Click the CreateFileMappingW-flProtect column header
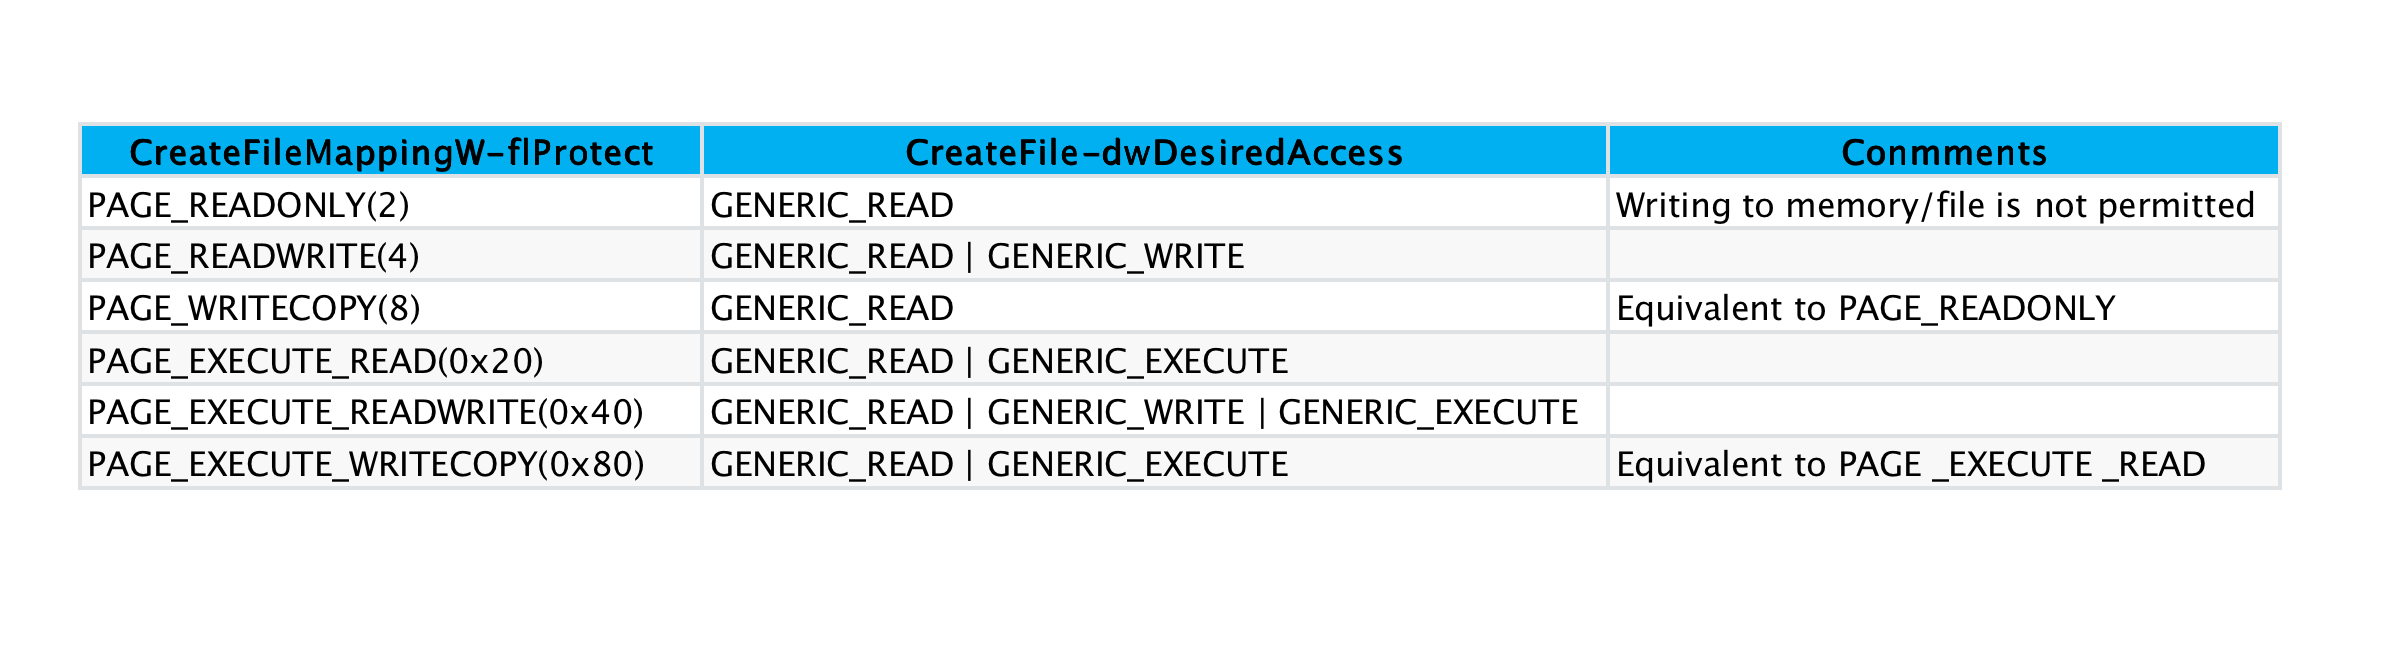The image size is (2402, 652). 391,152
